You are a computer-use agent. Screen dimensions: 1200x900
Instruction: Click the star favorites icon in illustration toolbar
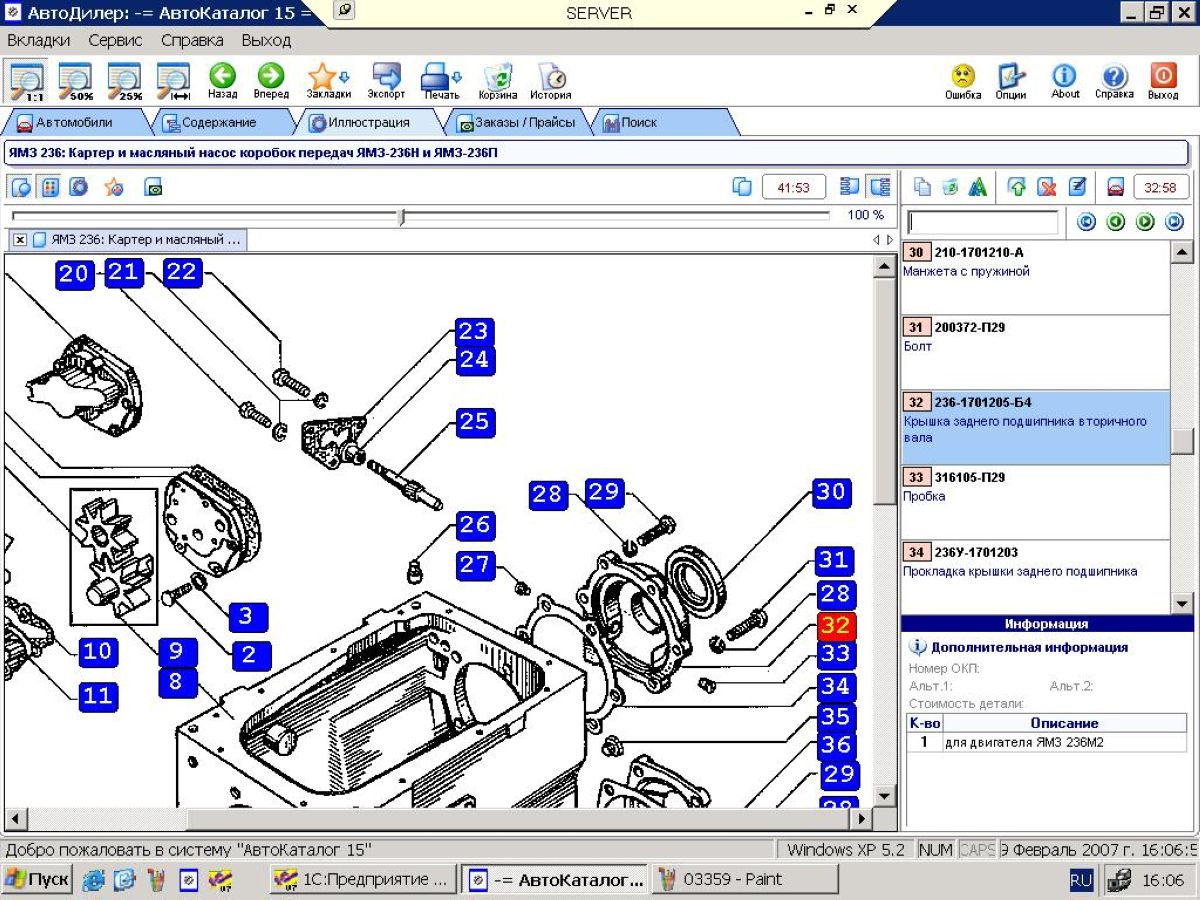coord(114,187)
